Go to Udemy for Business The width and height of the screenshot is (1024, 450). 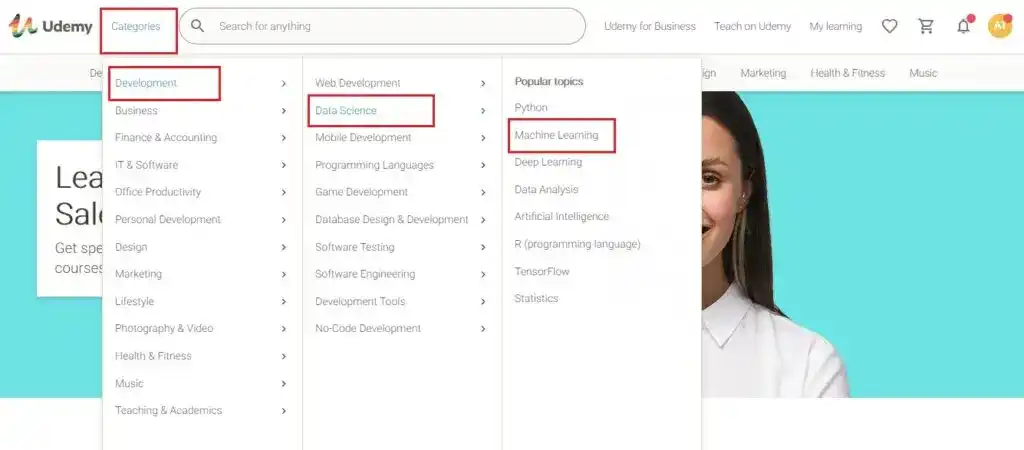[x=649, y=27]
